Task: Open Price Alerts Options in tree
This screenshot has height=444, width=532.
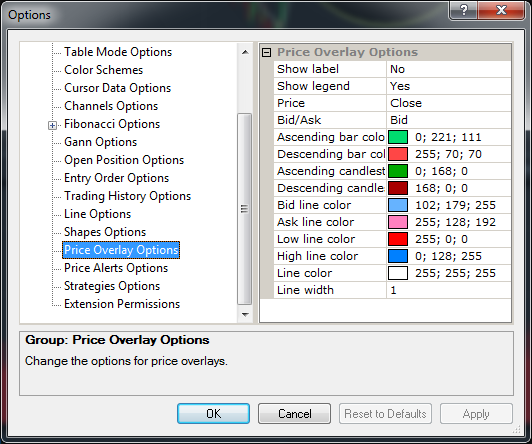Action: coord(116,268)
